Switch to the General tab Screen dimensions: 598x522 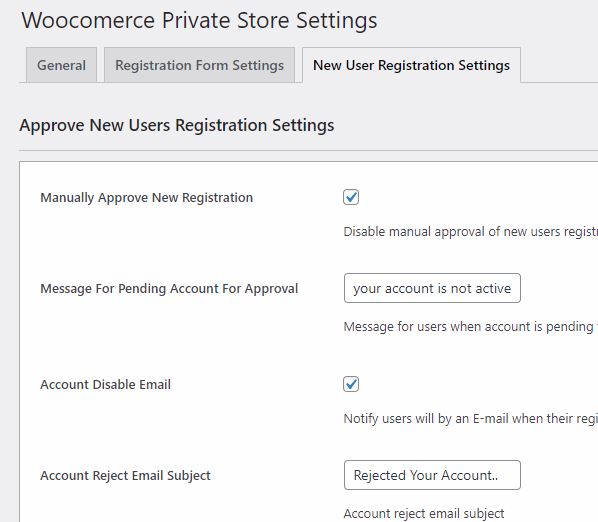61,65
